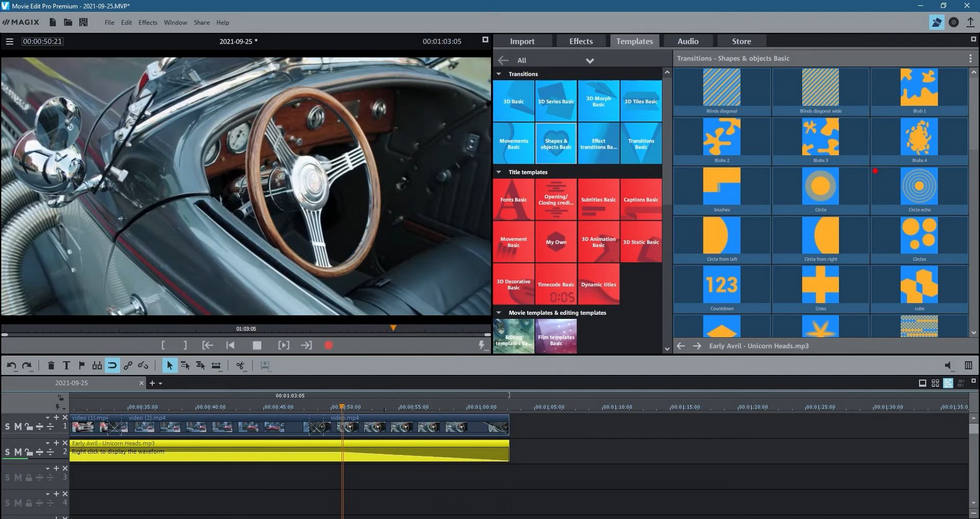Switch to the Store tab
This screenshot has width=980, height=519.
pos(741,41)
